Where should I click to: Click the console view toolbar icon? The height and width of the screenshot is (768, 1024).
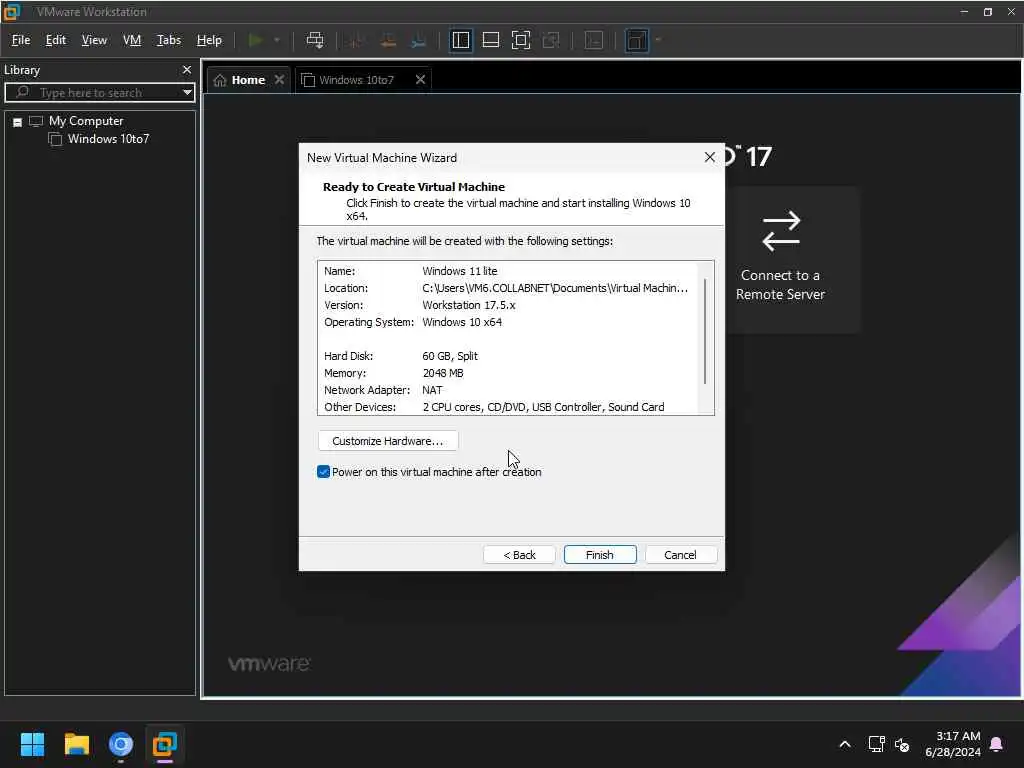pos(594,40)
